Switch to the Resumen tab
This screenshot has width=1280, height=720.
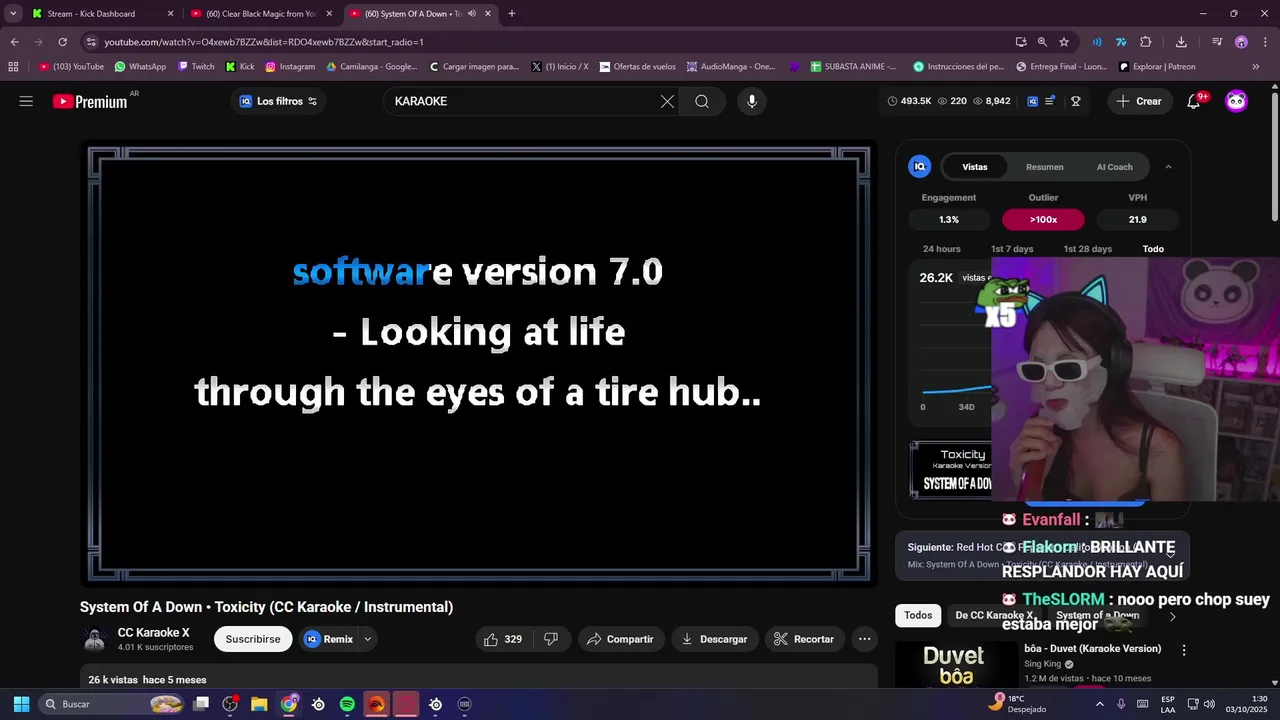point(1045,167)
